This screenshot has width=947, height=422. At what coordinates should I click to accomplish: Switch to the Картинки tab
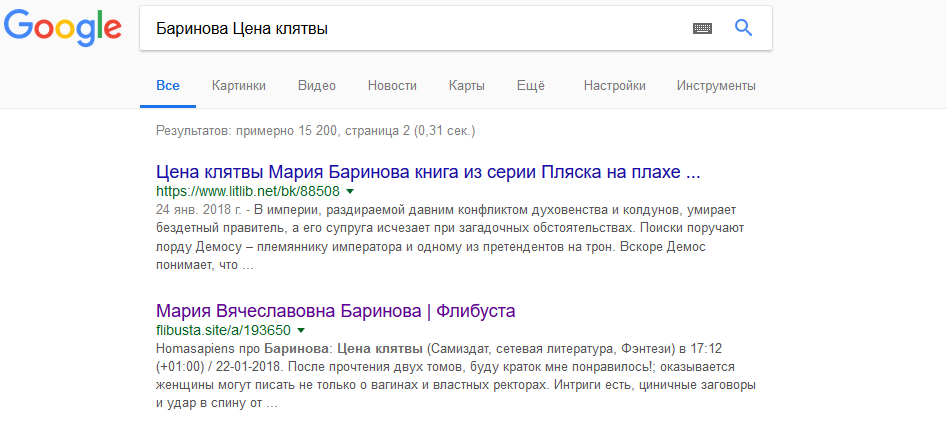click(x=239, y=86)
